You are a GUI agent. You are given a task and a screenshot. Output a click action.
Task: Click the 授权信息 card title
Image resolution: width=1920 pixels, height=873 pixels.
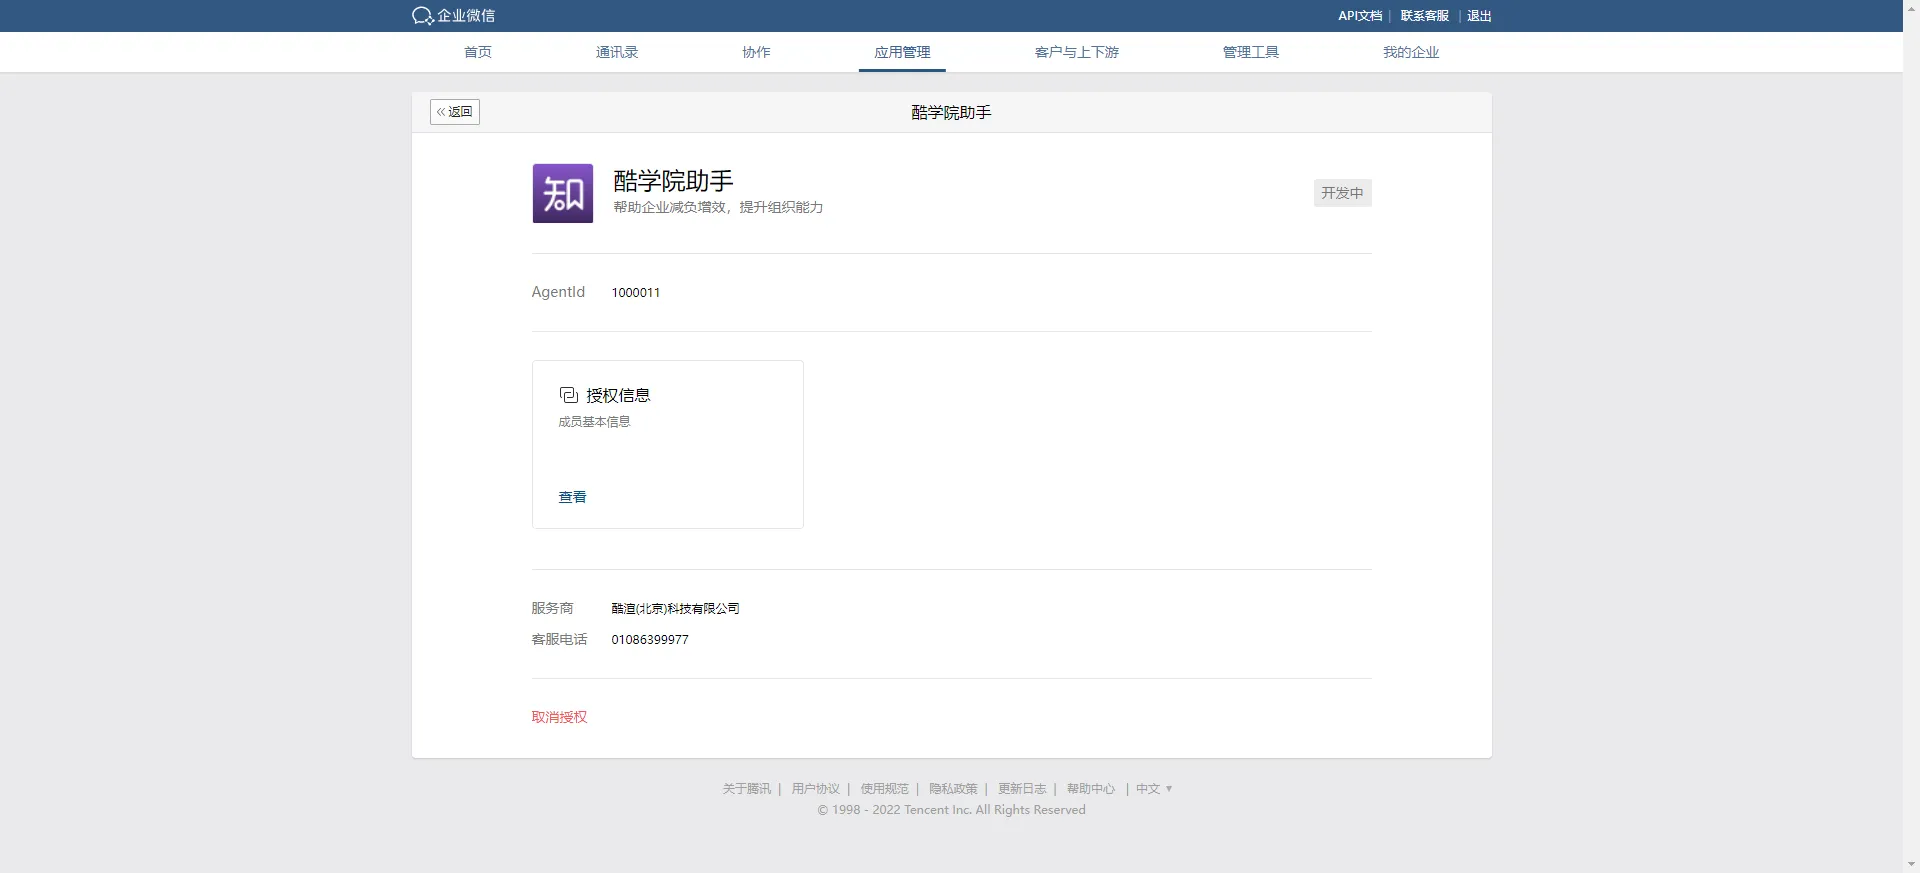tap(618, 395)
